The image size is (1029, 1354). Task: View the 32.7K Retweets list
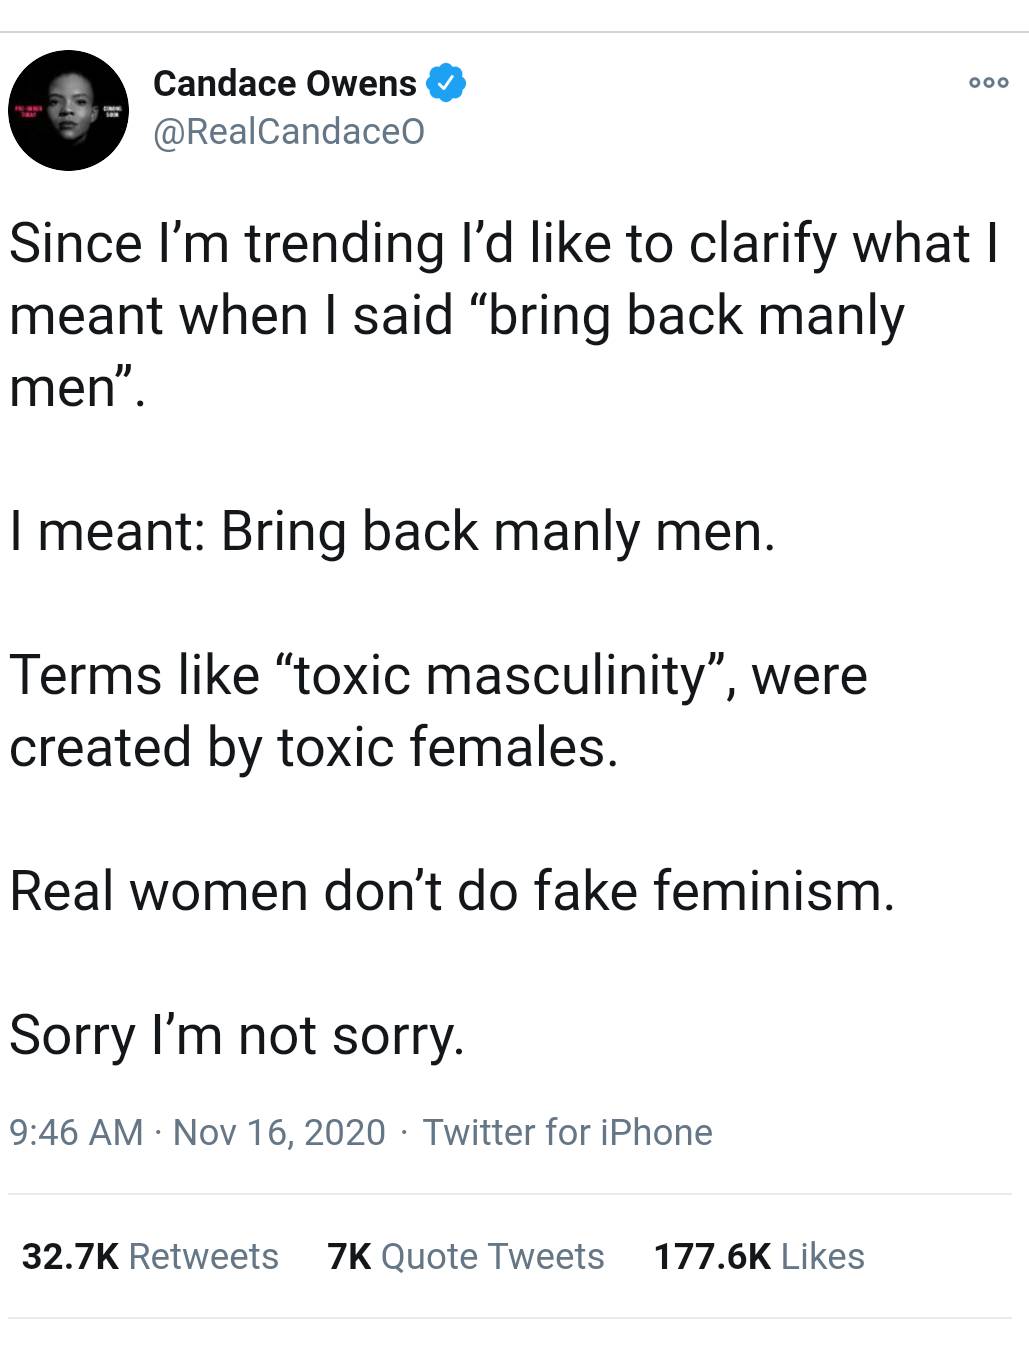(x=150, y=1256)
